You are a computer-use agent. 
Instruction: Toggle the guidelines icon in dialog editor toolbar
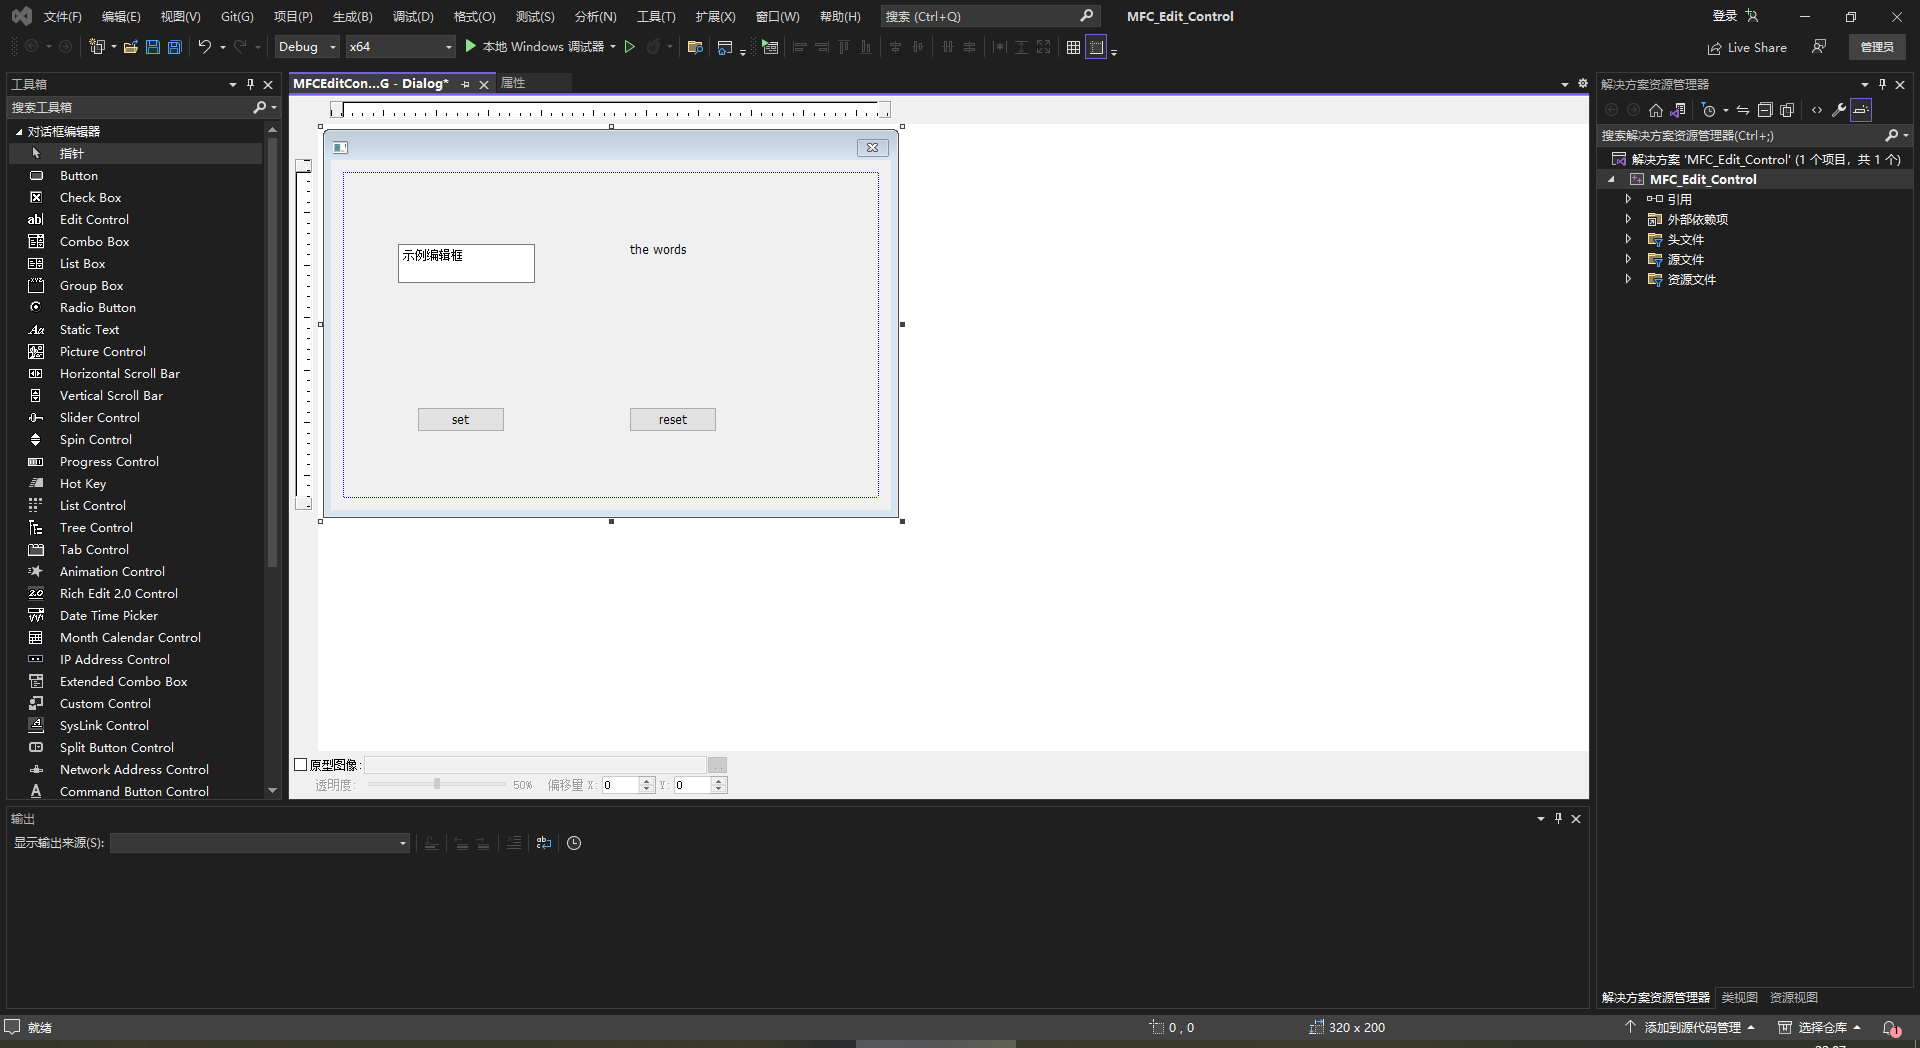[1096, 47]
